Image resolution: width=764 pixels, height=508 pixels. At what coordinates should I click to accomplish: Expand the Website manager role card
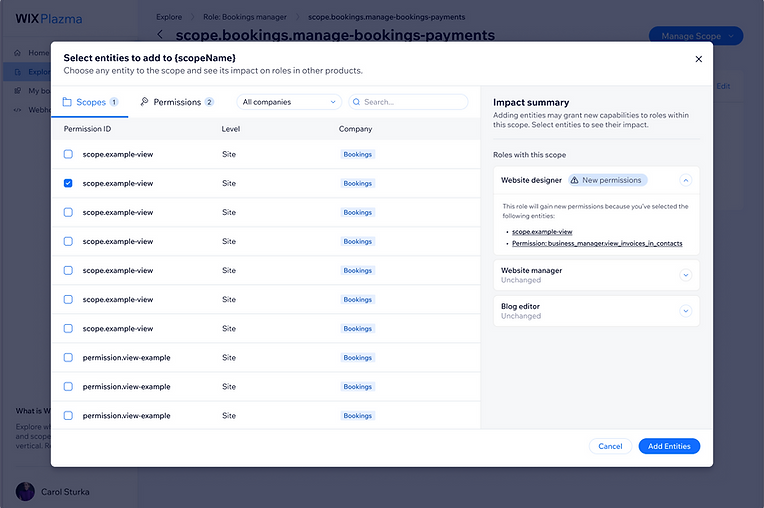(686, 275)
